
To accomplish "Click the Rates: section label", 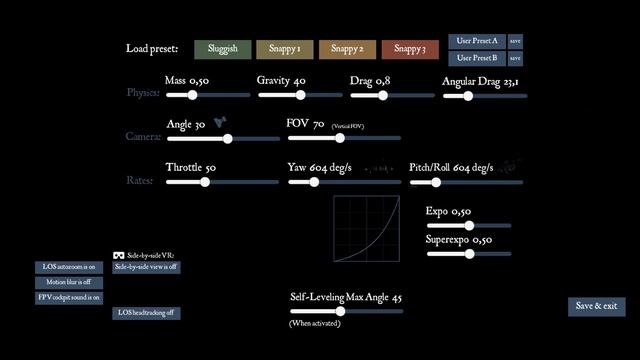I will tap(140, 180).
